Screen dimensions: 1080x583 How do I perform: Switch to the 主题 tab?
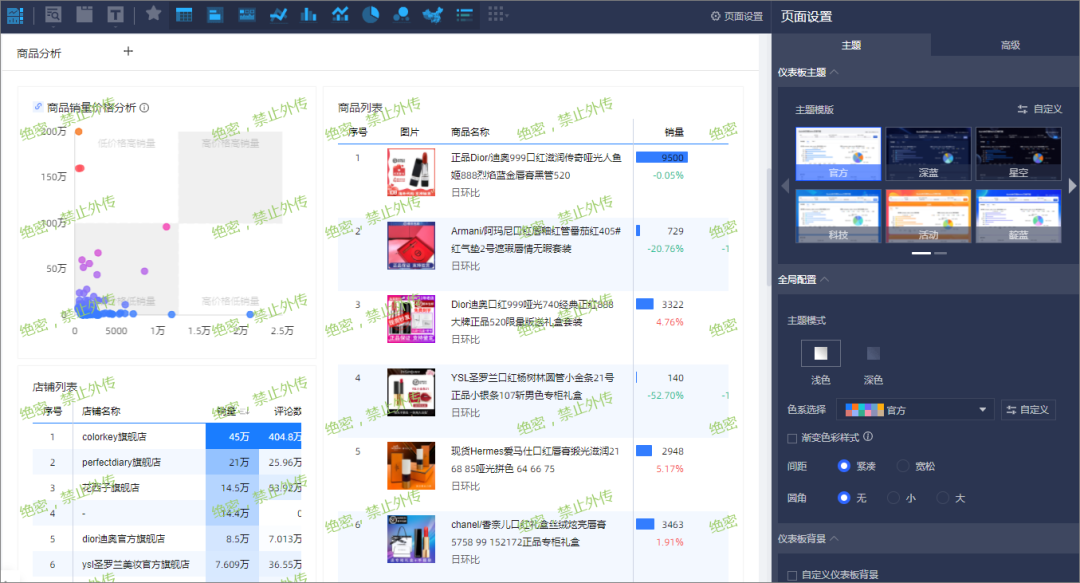[x=851, y=45]
